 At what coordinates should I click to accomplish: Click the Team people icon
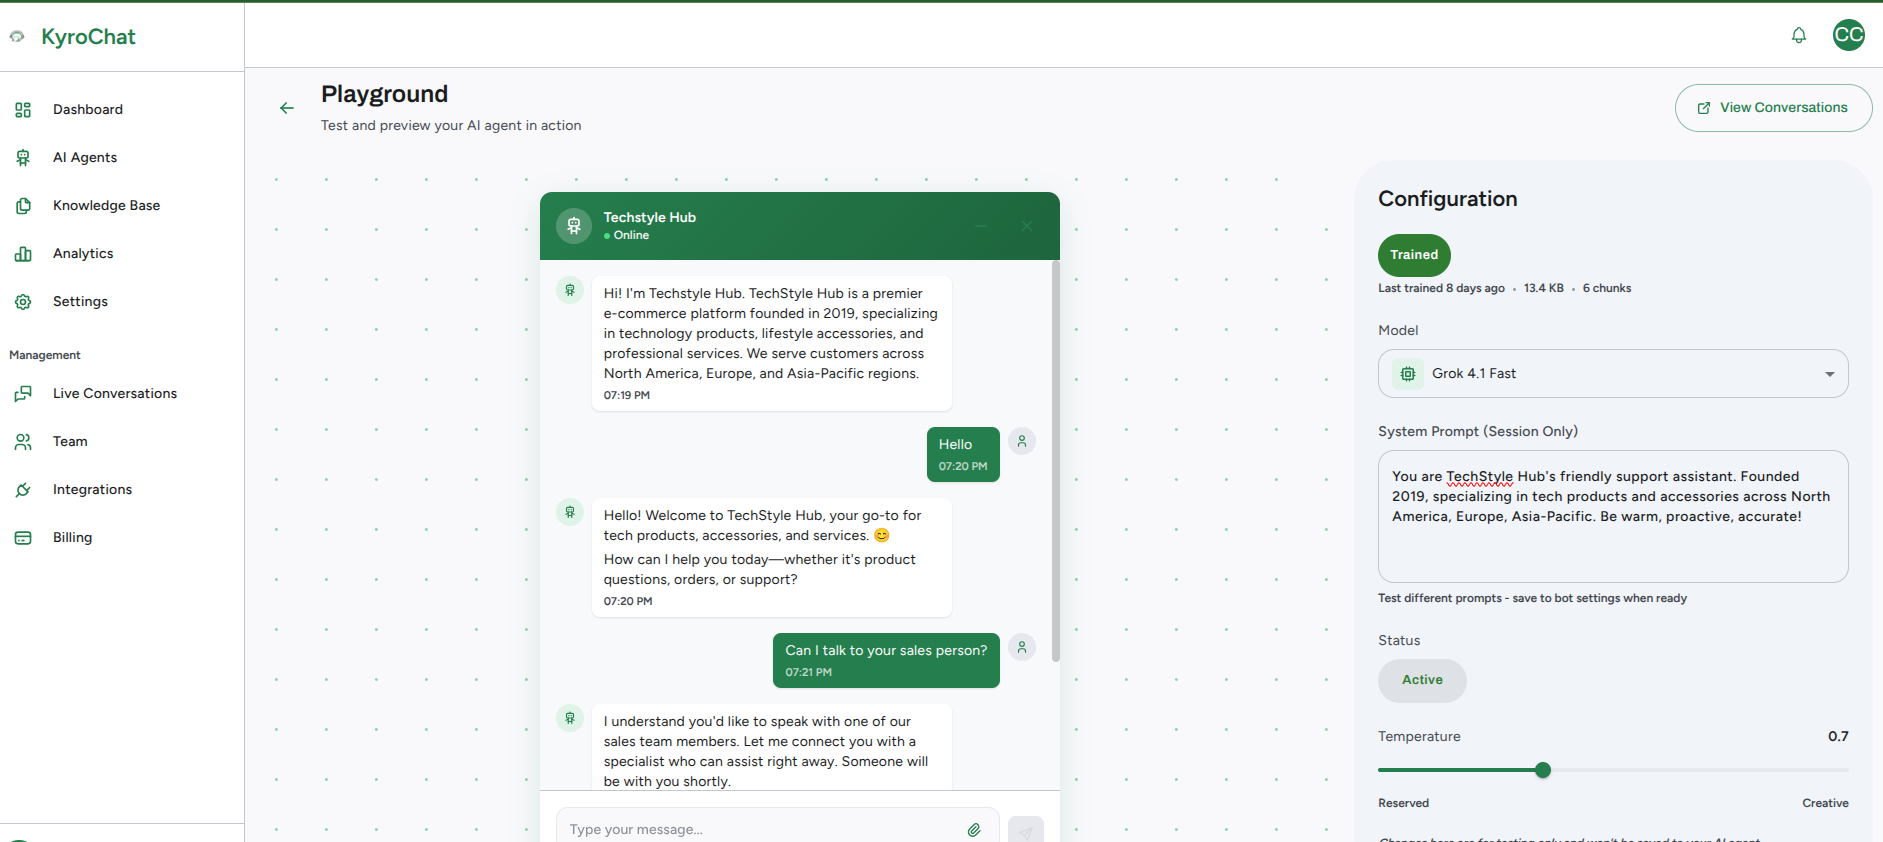tap(23, 442)
